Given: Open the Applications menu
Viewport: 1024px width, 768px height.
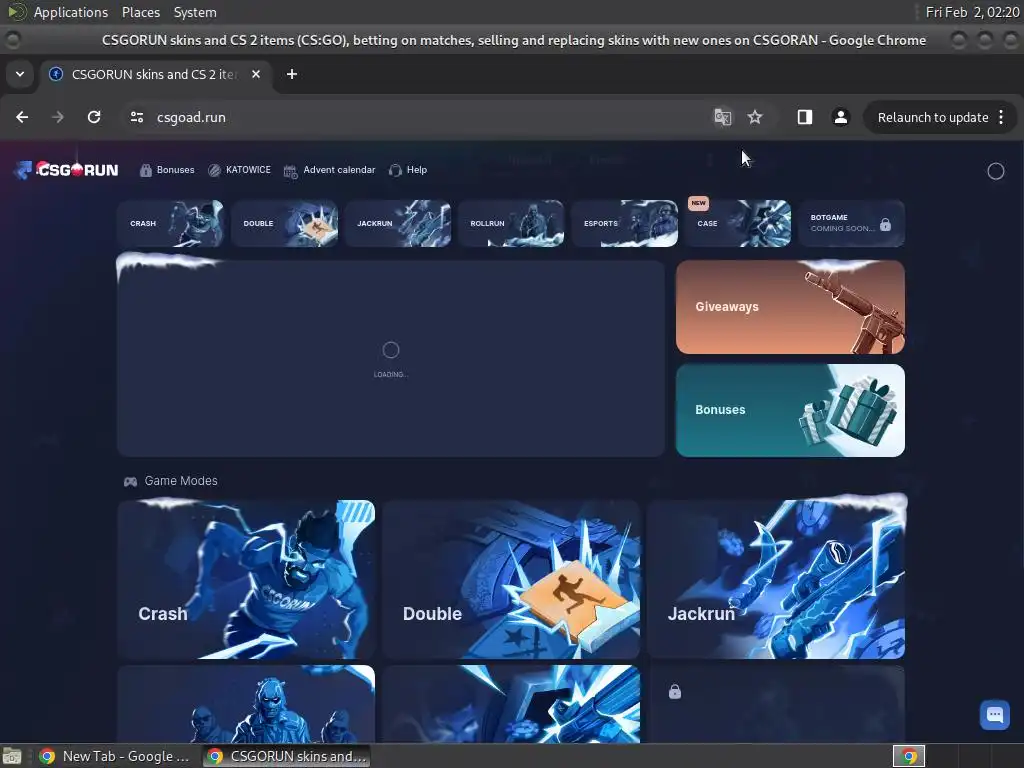Looking at the screenshot, I should point(71,12).
